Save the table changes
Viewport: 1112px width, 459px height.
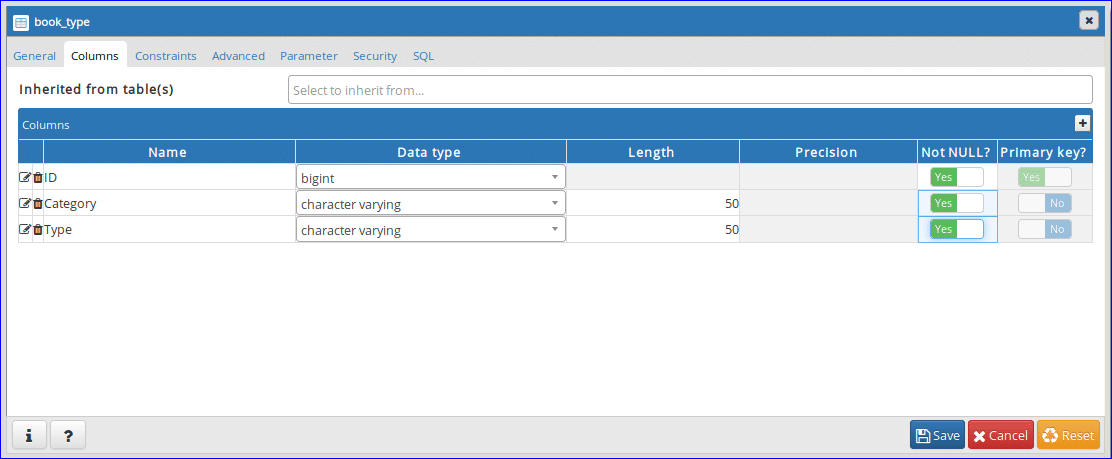[937, 435]
